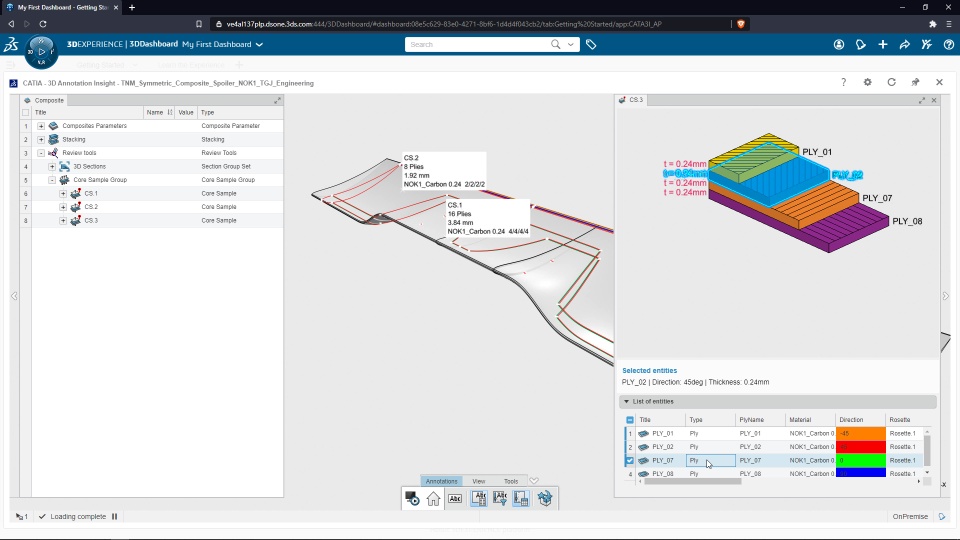Screen dimensions: 960x540
Task: Sort by the Direction column header
Action: [860, 420]
